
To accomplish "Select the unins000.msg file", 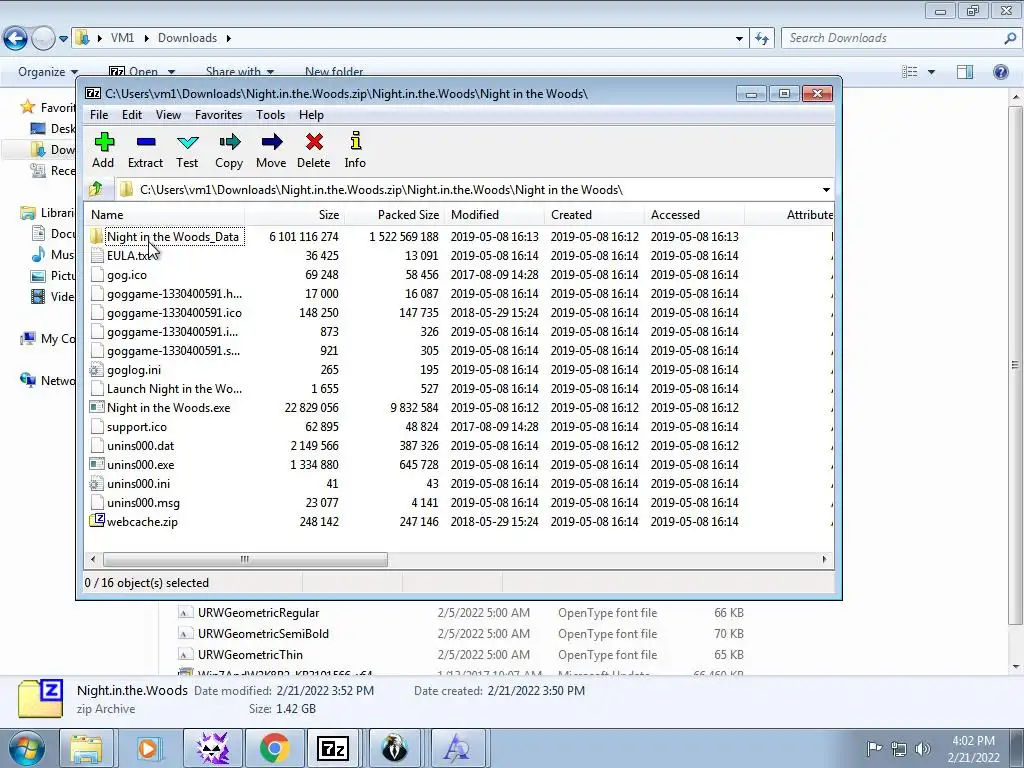I will pyautogui.click(x=143, y=503).
